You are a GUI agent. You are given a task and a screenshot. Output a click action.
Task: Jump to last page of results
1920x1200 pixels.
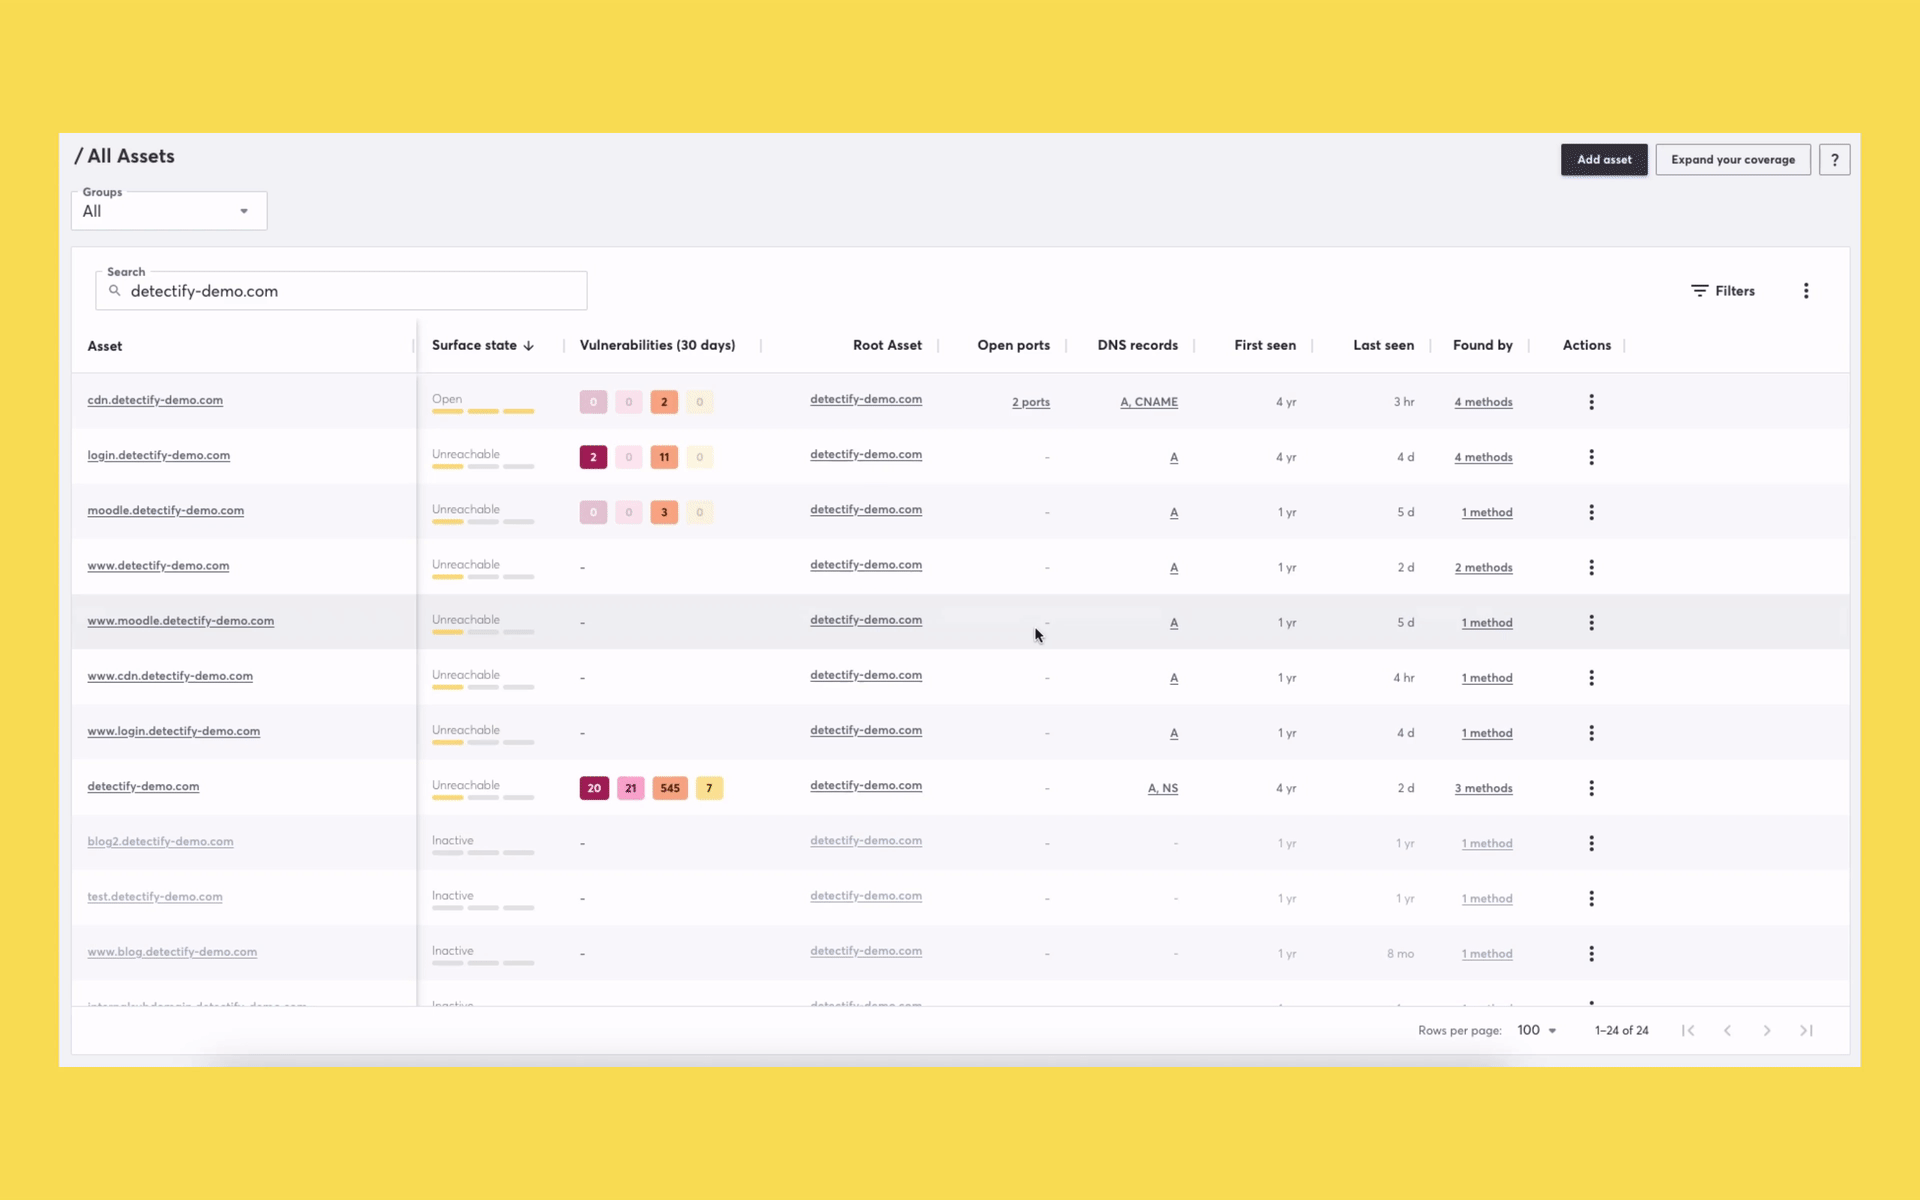pyautogui.click(x=1806, y=1030)
